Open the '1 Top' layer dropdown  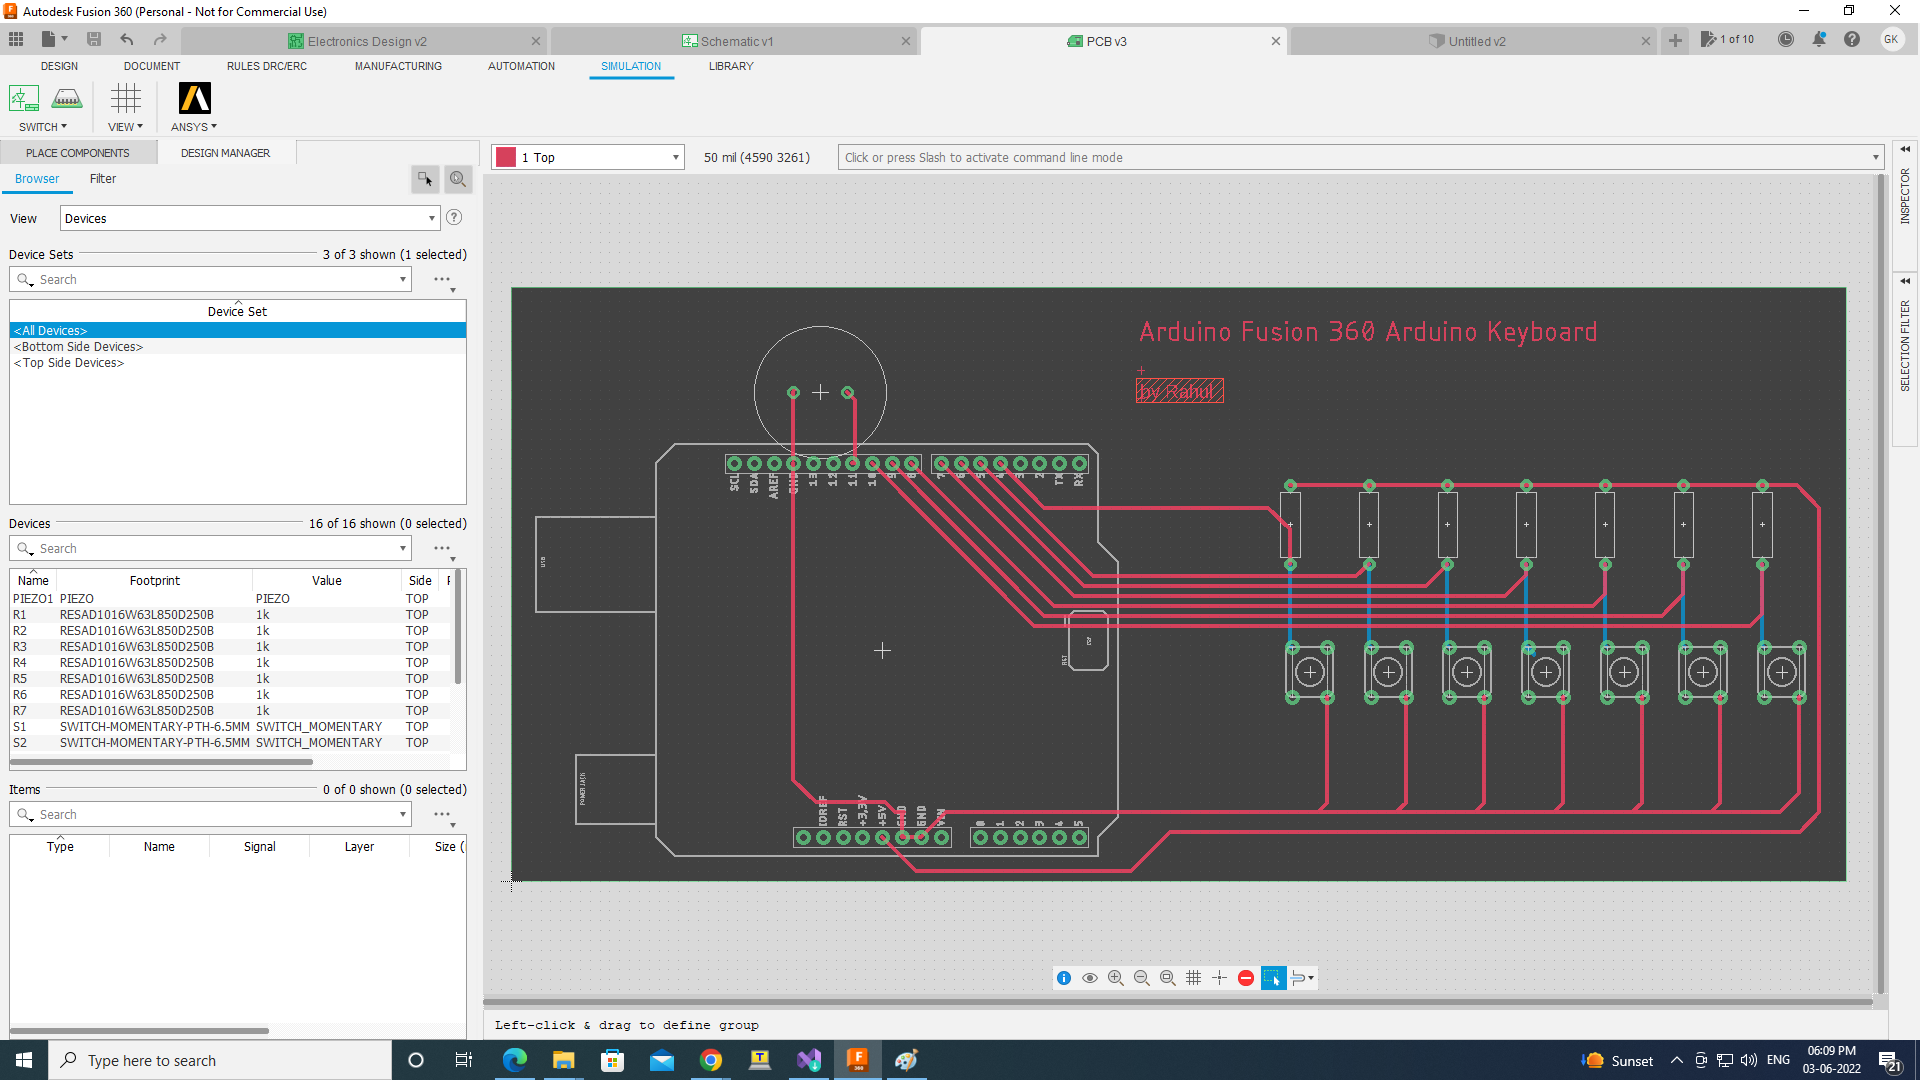pyautogui.click(x=676, y=157)
